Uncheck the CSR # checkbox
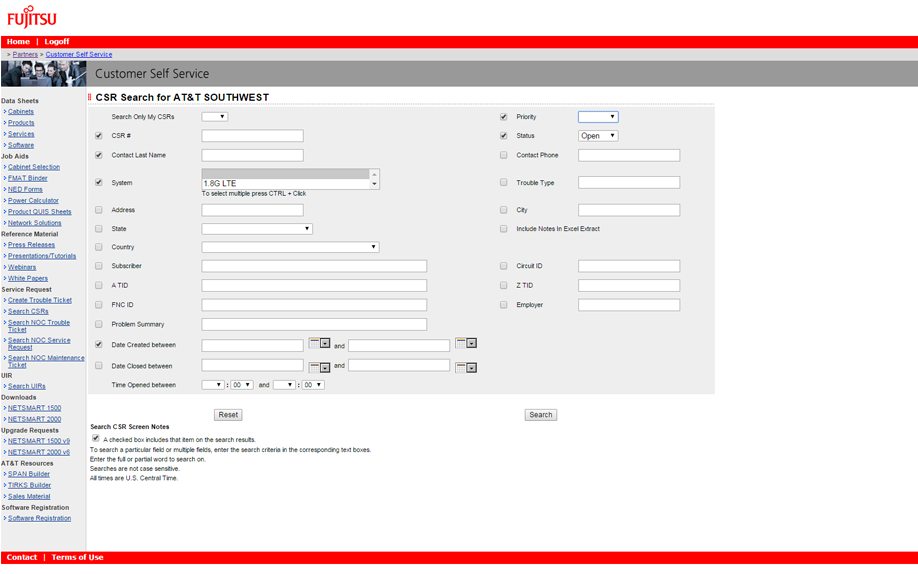Screen dimensions: 918x574 [98, 136]
